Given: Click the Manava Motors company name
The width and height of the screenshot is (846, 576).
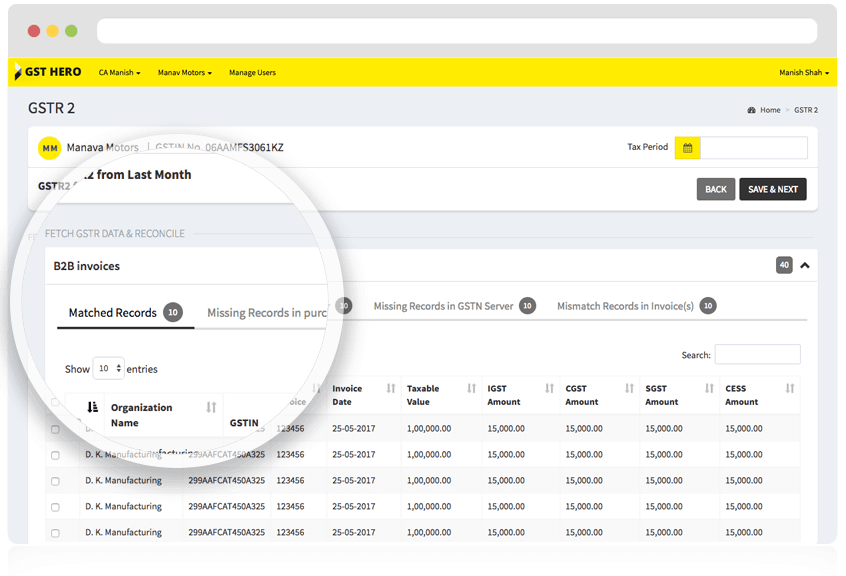Looking at the screenshot, I should (x=103, y=147).
